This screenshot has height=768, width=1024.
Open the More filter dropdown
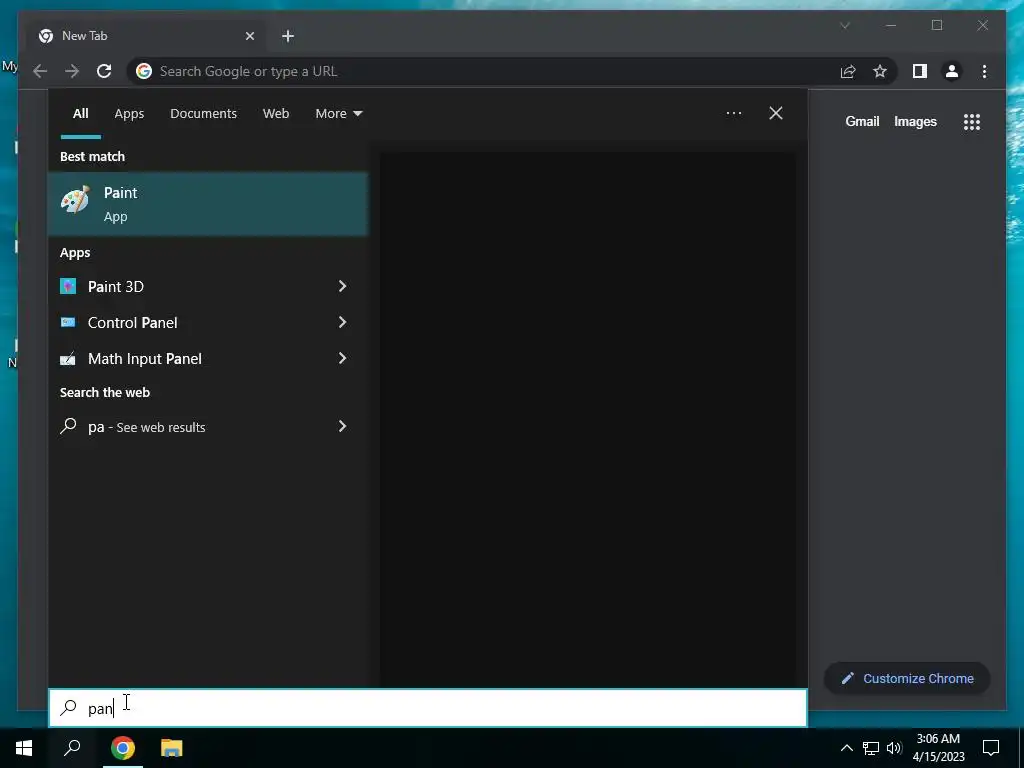click(x=338, y=114)
